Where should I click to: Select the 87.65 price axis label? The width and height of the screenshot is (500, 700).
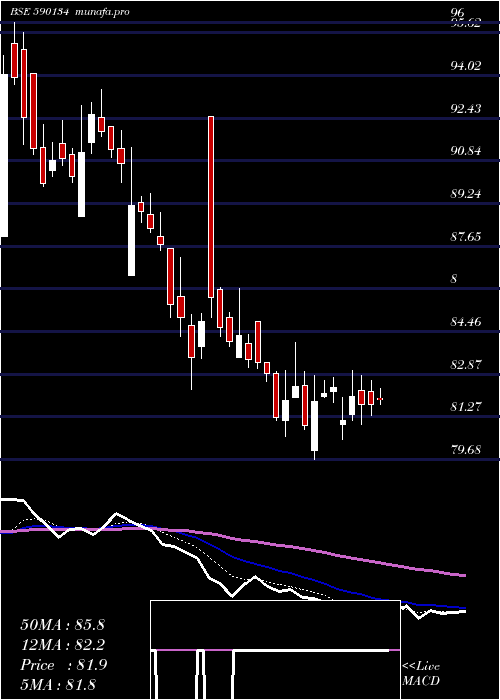click(x=466, y=236)
